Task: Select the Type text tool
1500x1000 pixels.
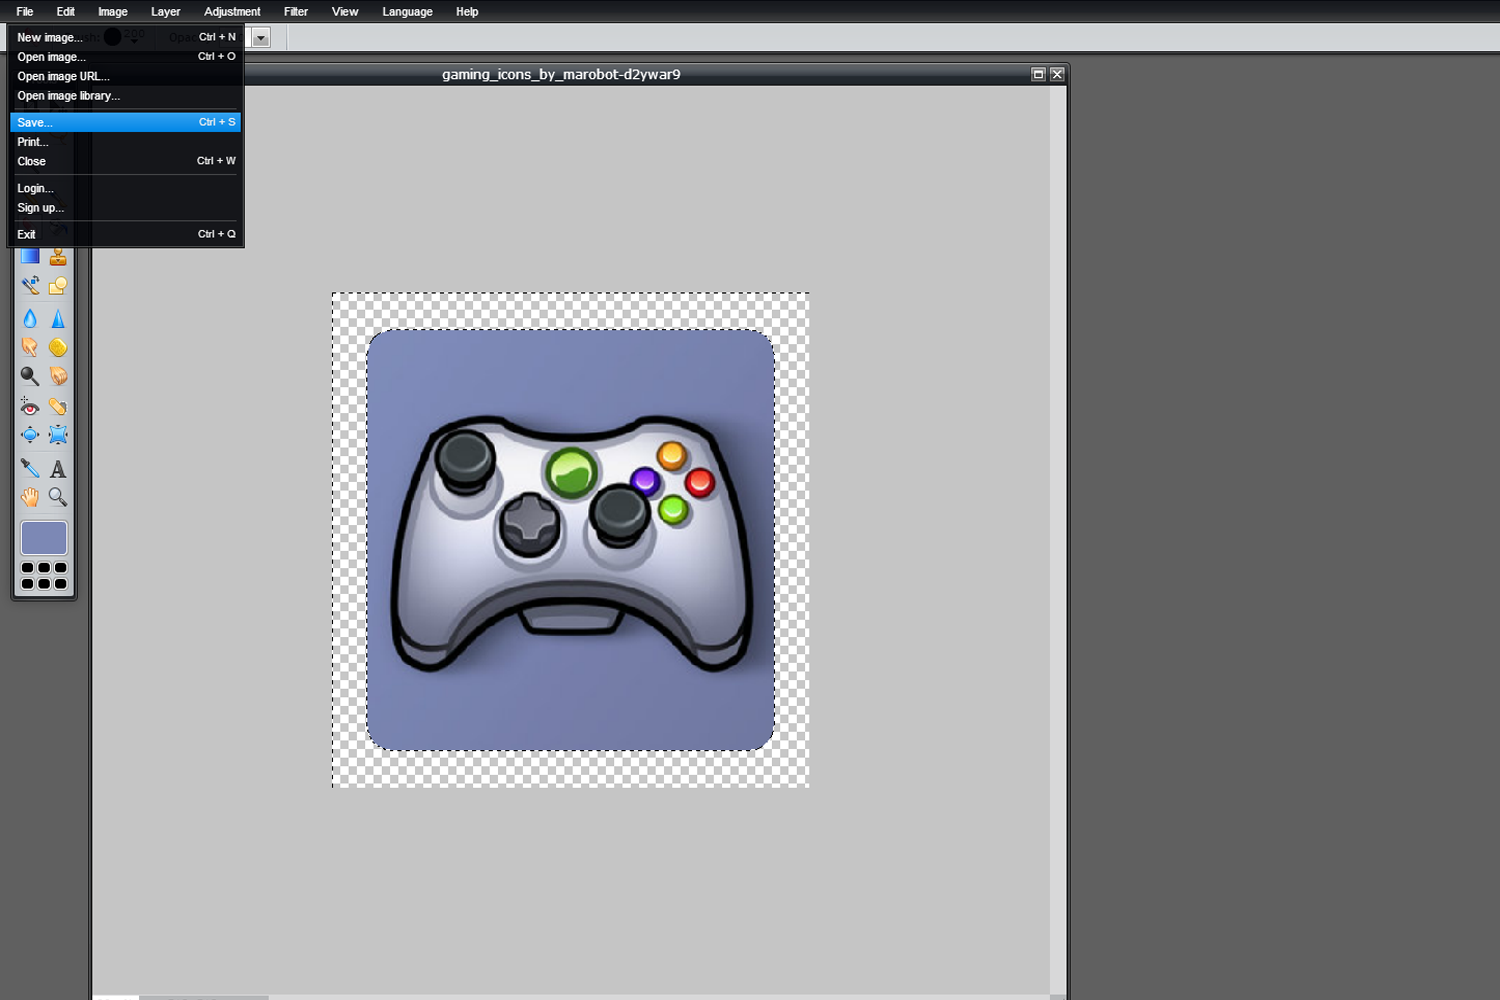Action: [58, 468]
